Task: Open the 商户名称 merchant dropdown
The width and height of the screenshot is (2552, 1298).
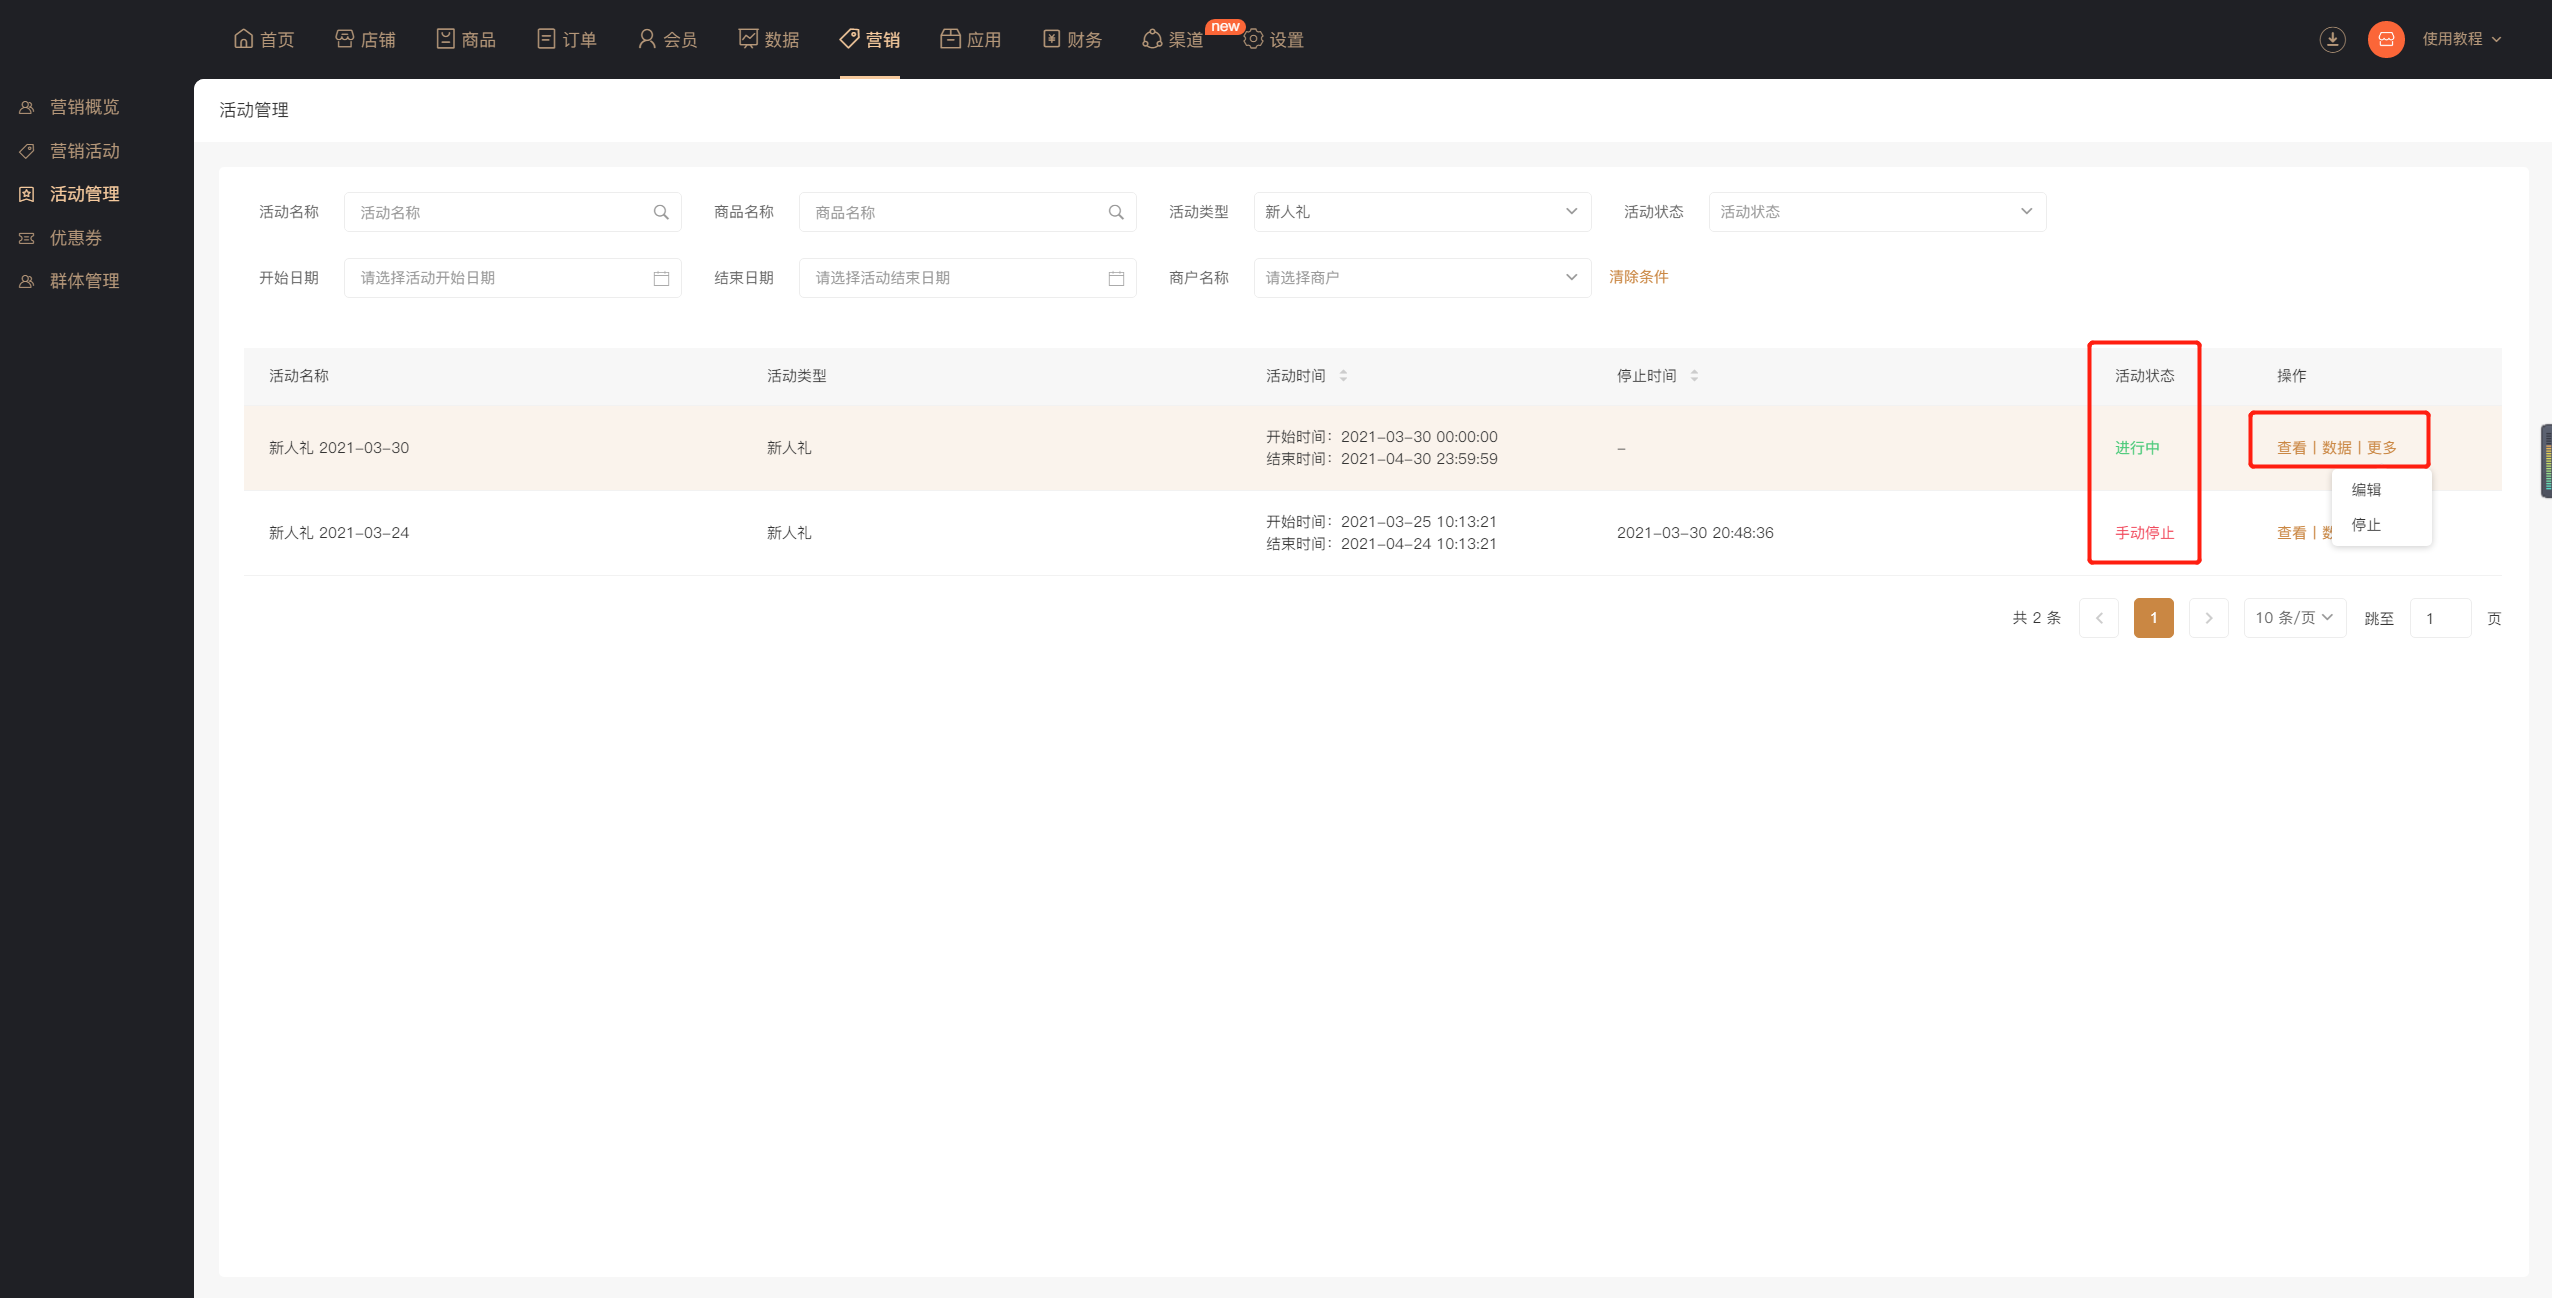Action: [1422, 278]
